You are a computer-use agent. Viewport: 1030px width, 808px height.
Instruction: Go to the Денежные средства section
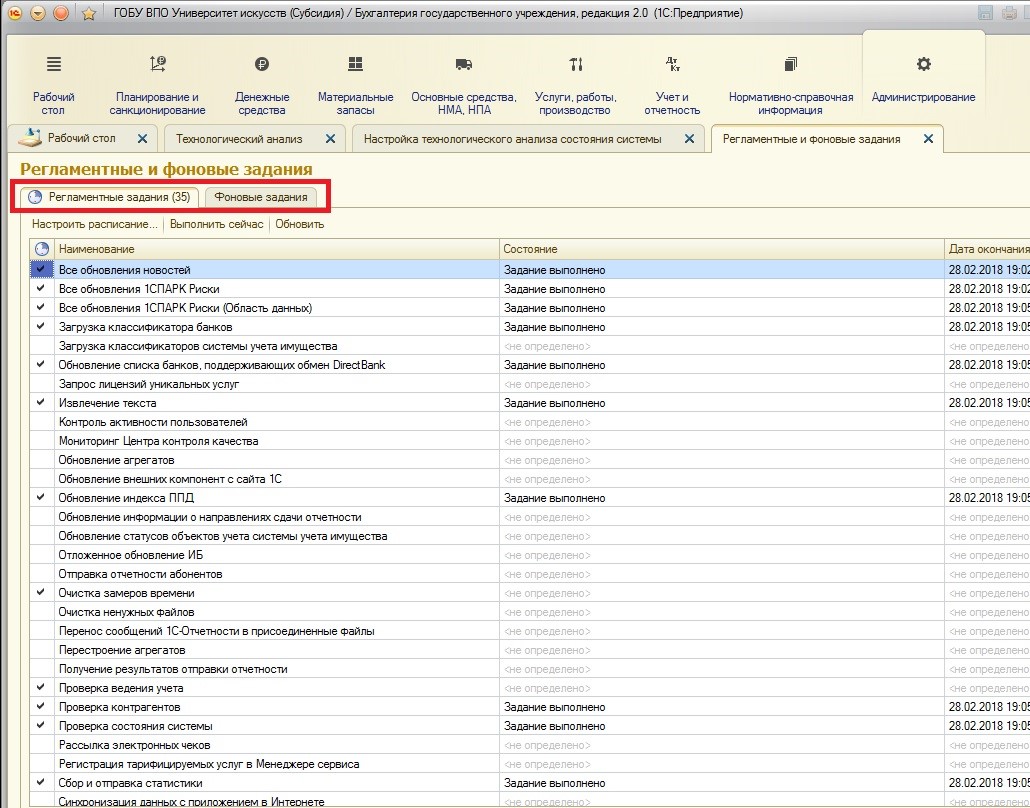point(262,65)
